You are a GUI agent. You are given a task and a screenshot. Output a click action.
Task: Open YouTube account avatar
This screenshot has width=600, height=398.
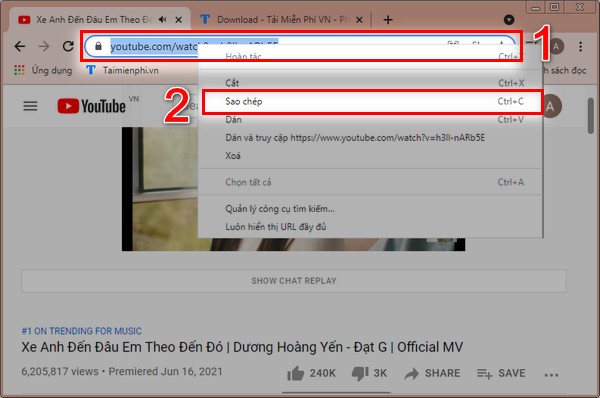551,106
